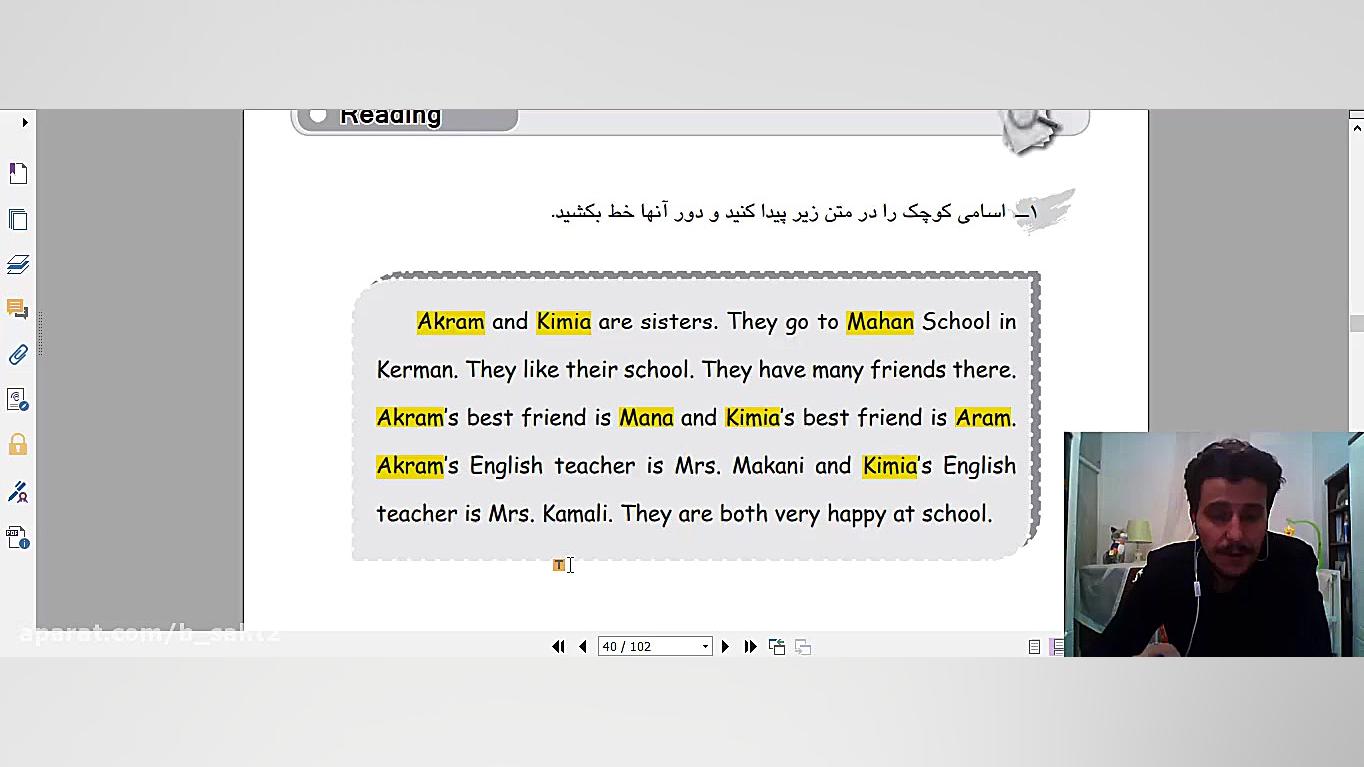
Task: Click the name Kamali in the passage
Action: coord(576,513)
